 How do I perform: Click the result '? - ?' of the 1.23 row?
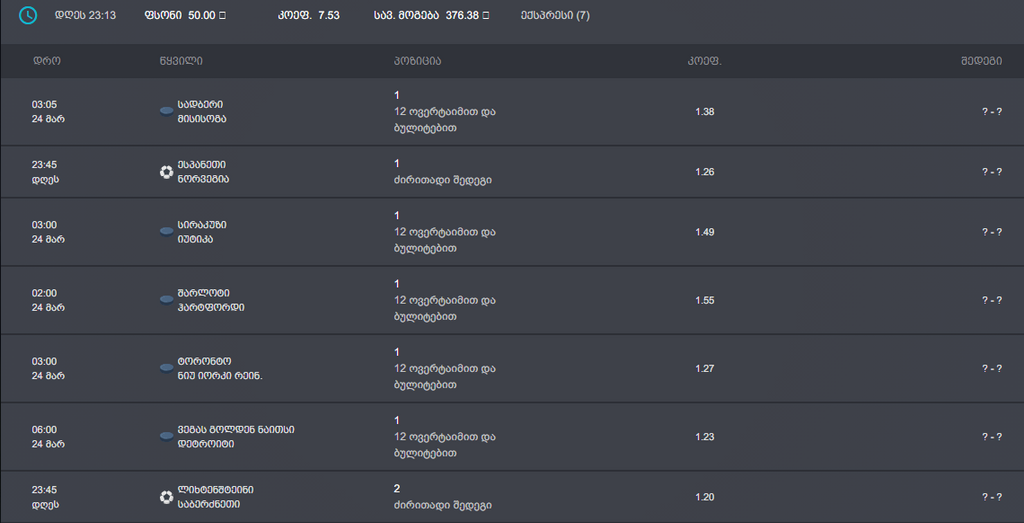991,436
